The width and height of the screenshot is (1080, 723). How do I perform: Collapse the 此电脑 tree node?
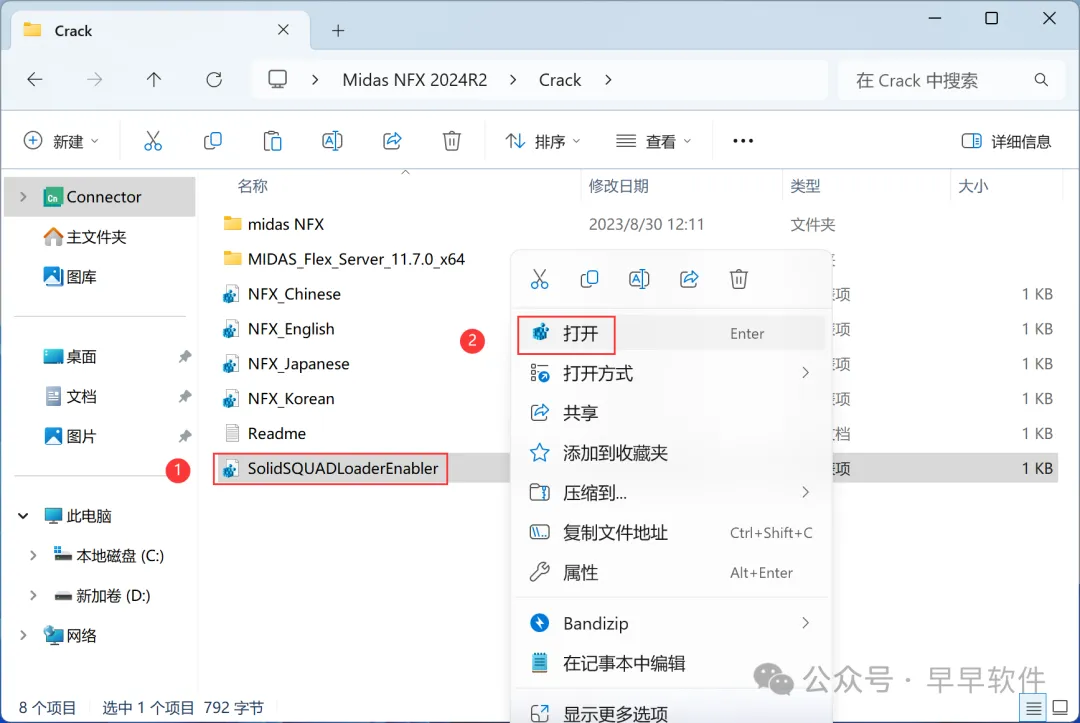click(x=23, y=516)
